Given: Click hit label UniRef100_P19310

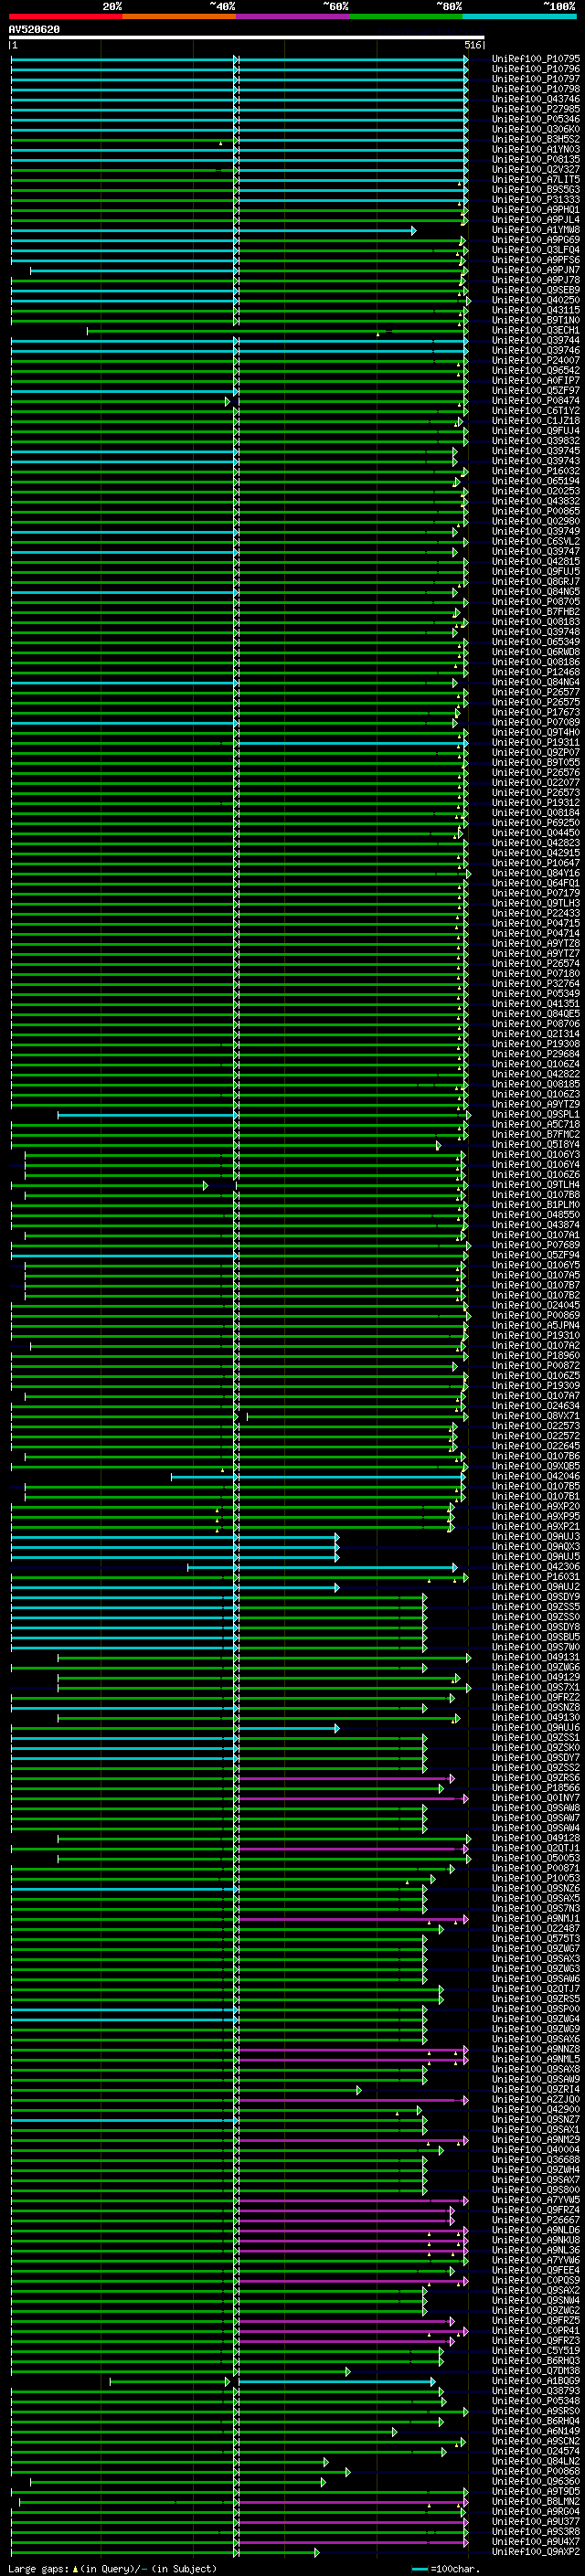Looking at the screenshot, I should click(x=536, y=1335).
